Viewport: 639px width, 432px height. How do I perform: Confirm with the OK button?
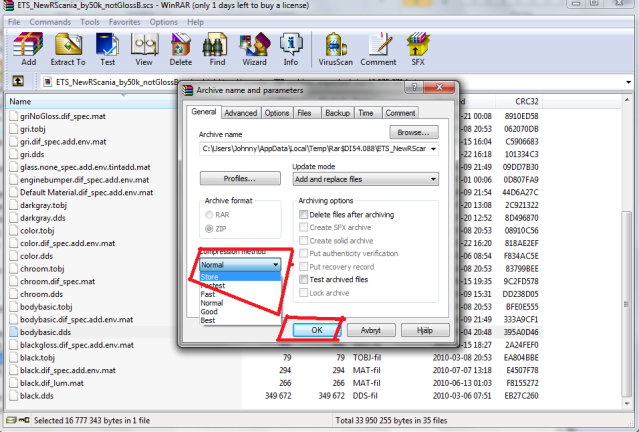pyautogui.click(x=317, y=330)
